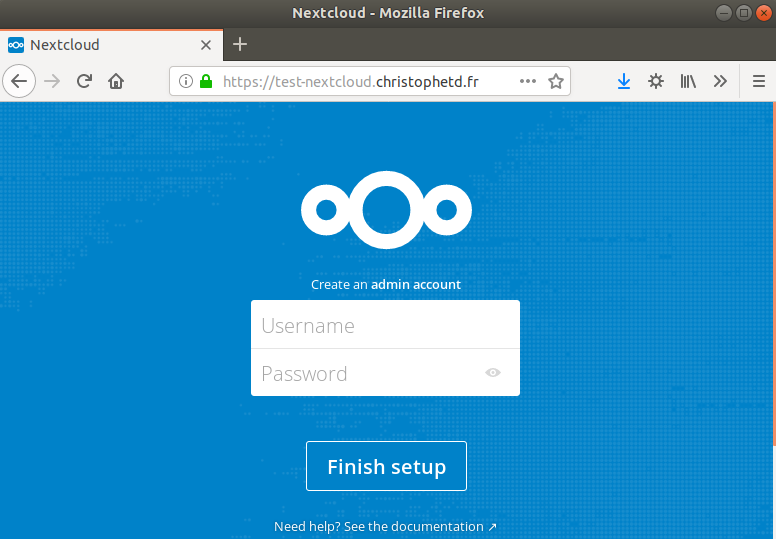Expand more tools overflow chevron
This screenshot has width=776, height=539.
point(720,81)
